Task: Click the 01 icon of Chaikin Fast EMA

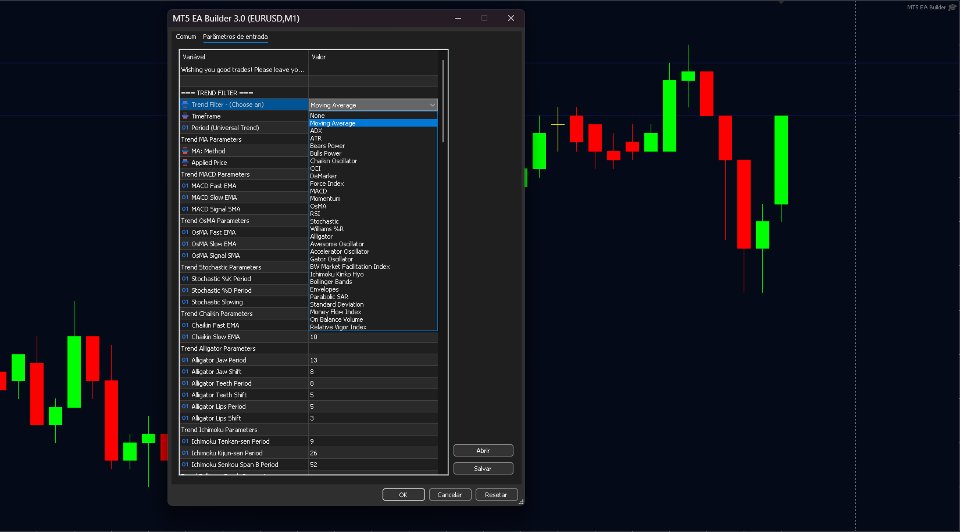Action: 185,325
